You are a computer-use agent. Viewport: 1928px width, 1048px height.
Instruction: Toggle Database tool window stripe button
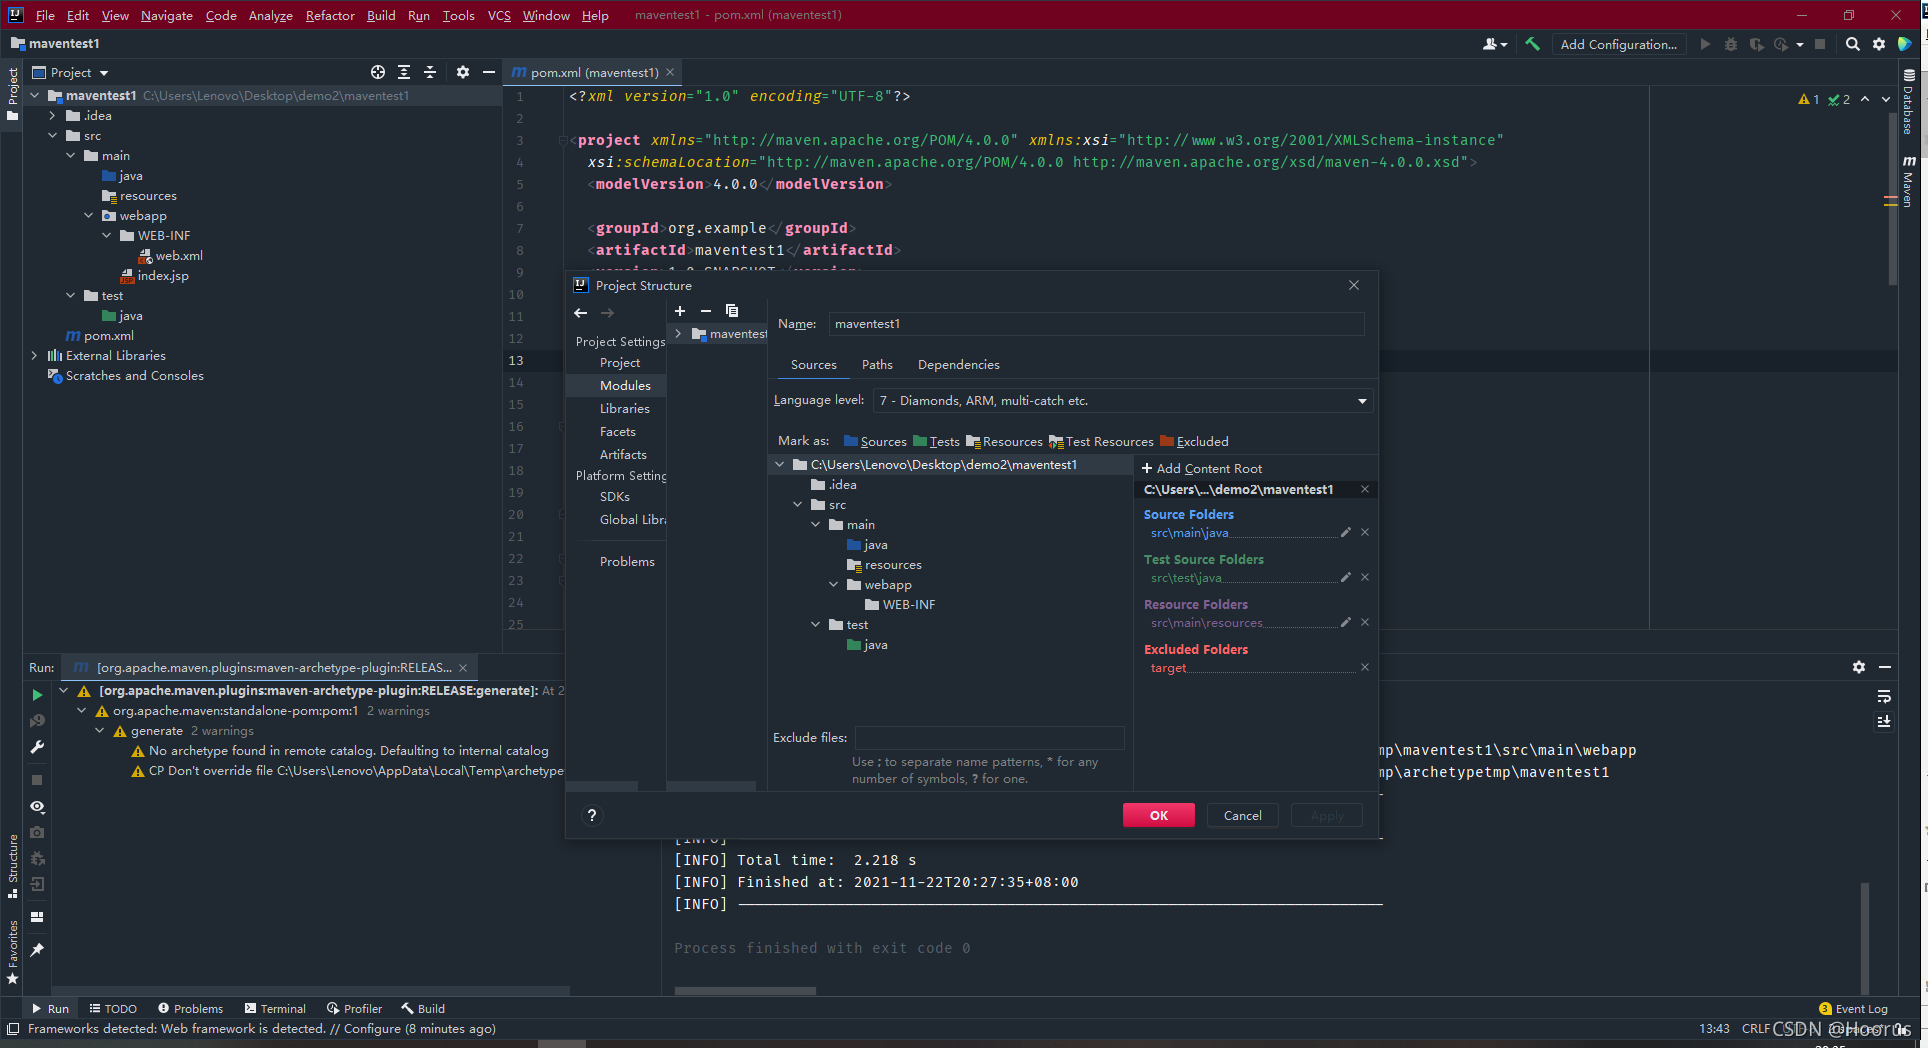(1909, 102)
